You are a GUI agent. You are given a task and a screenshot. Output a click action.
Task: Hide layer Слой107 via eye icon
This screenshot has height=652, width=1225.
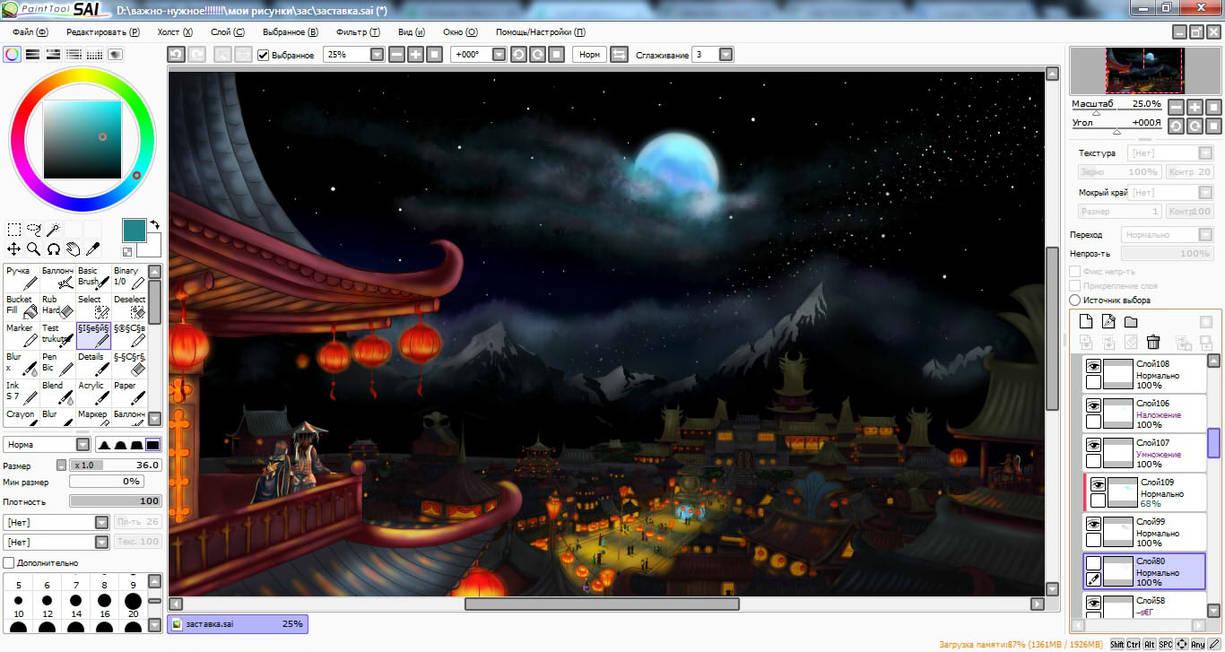pyautogui.click(x=1093, y=445)
